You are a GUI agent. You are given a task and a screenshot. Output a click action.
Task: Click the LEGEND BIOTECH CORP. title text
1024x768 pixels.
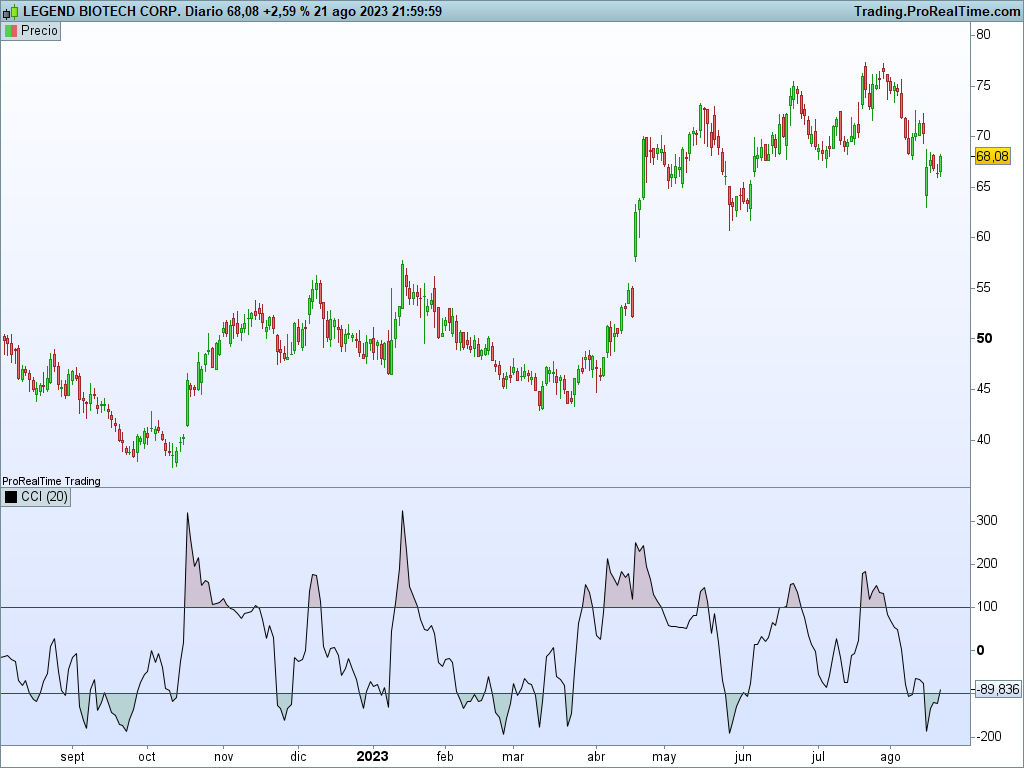tap(102, 11)
